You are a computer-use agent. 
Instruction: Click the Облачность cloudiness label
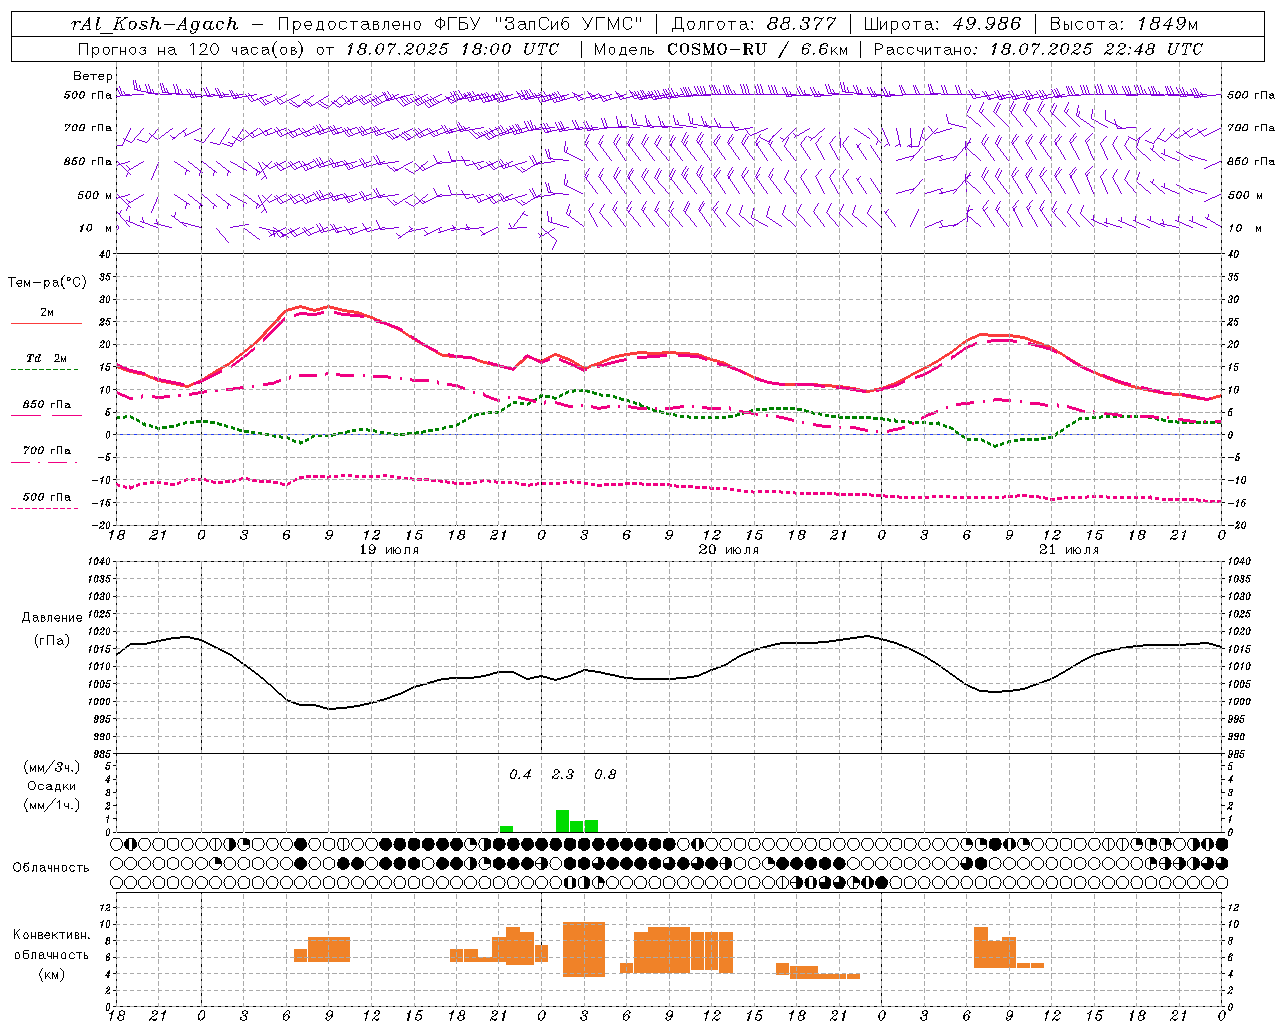pyautogui.click(x=51, y=868)
